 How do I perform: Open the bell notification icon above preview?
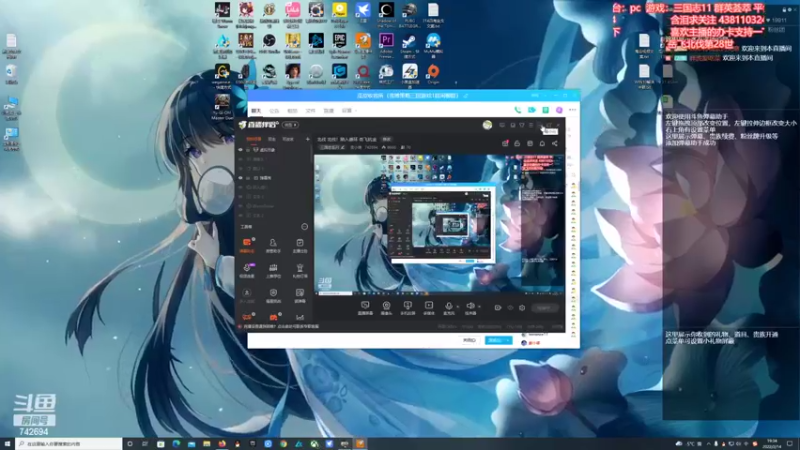[x=542, y=144]
